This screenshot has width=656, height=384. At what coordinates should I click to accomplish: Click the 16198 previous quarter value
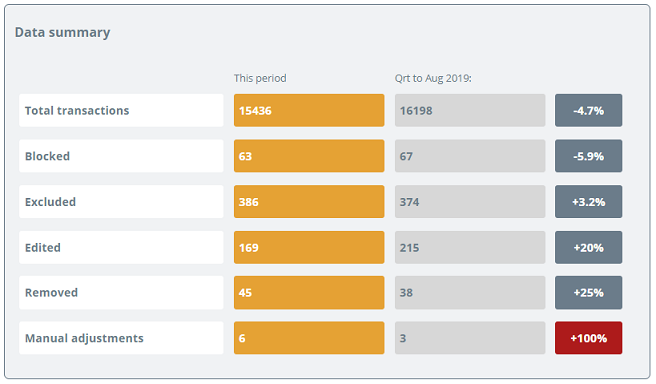[x=470, y=110]
